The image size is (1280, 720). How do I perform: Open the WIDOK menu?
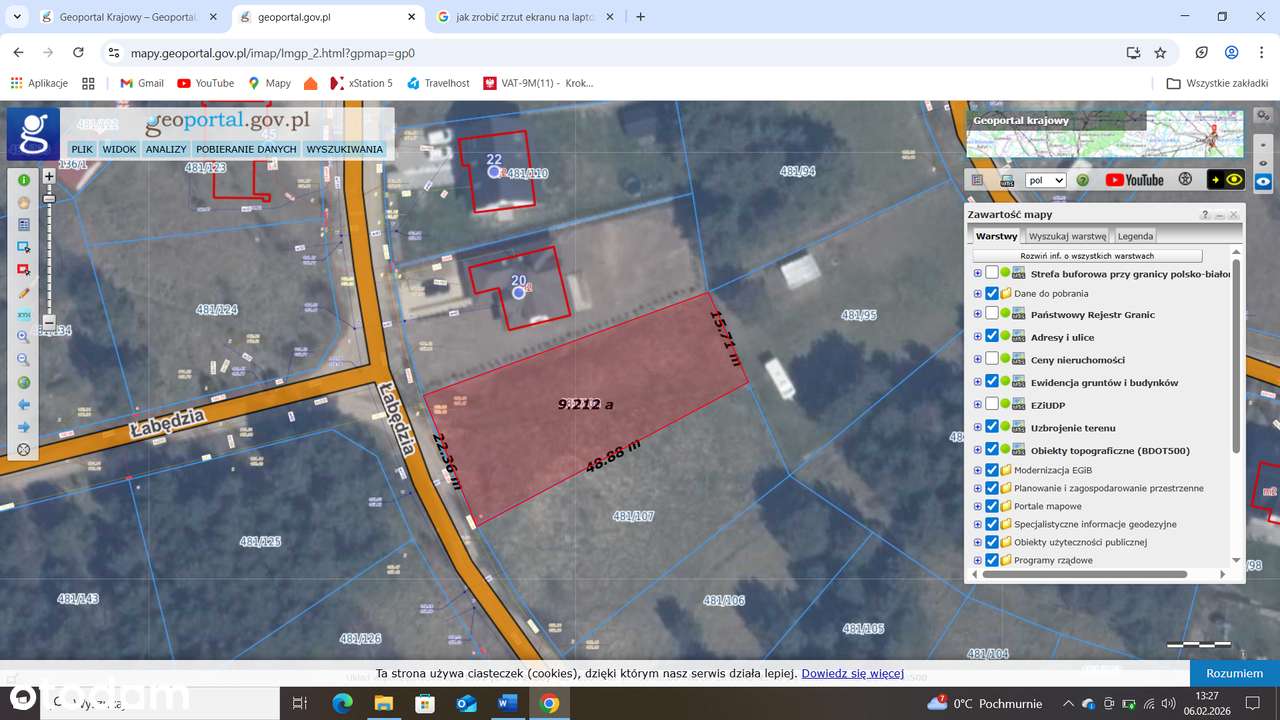(x=119, y=149)
